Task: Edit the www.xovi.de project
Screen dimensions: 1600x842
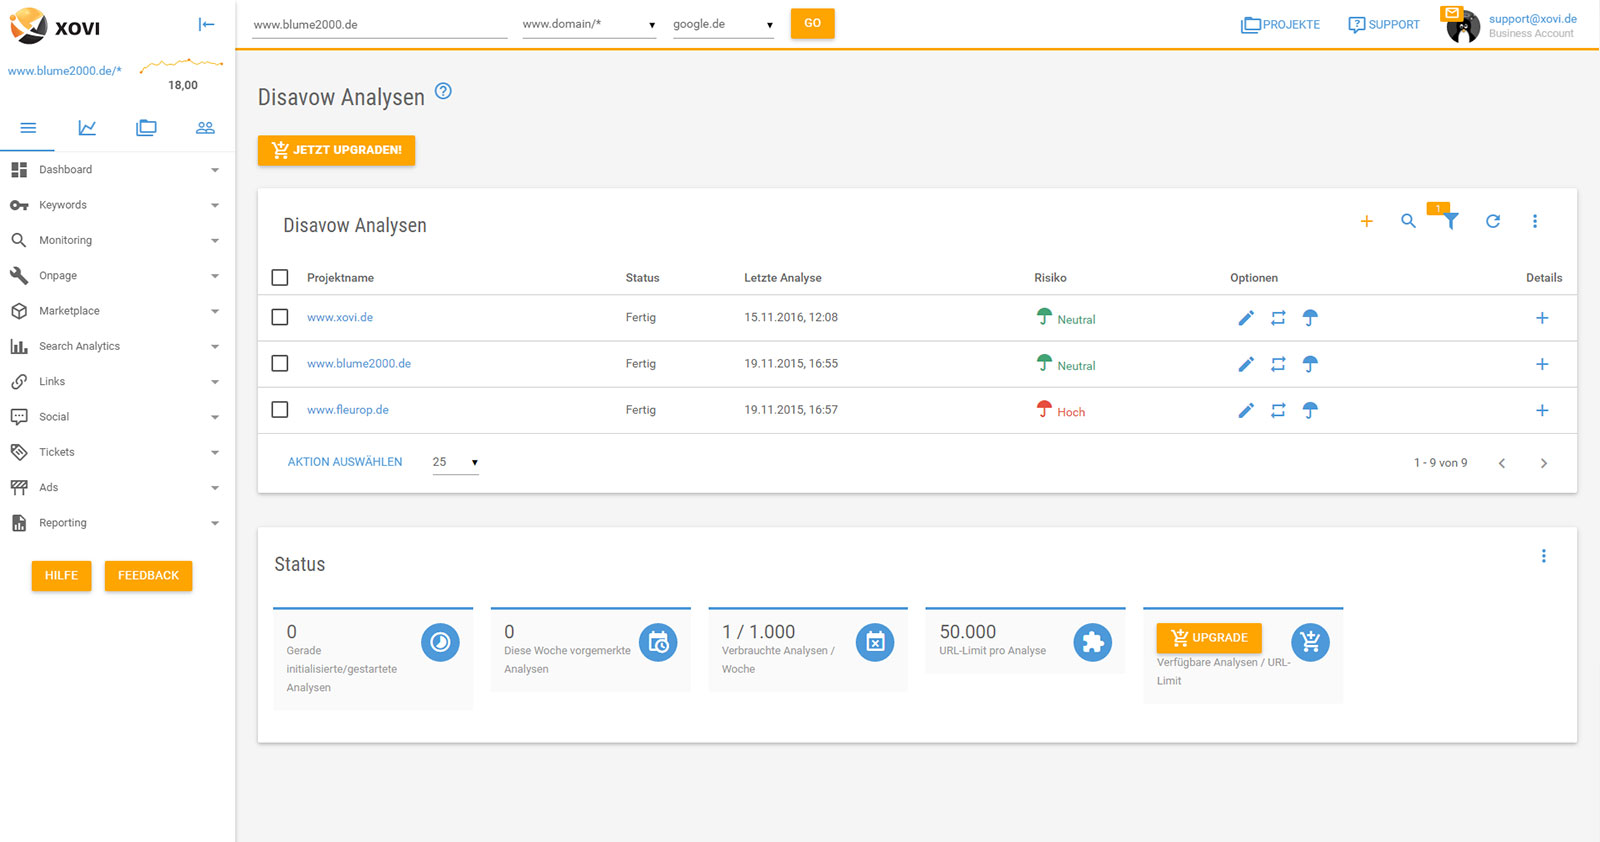Action: click(x=1245, y=318)
